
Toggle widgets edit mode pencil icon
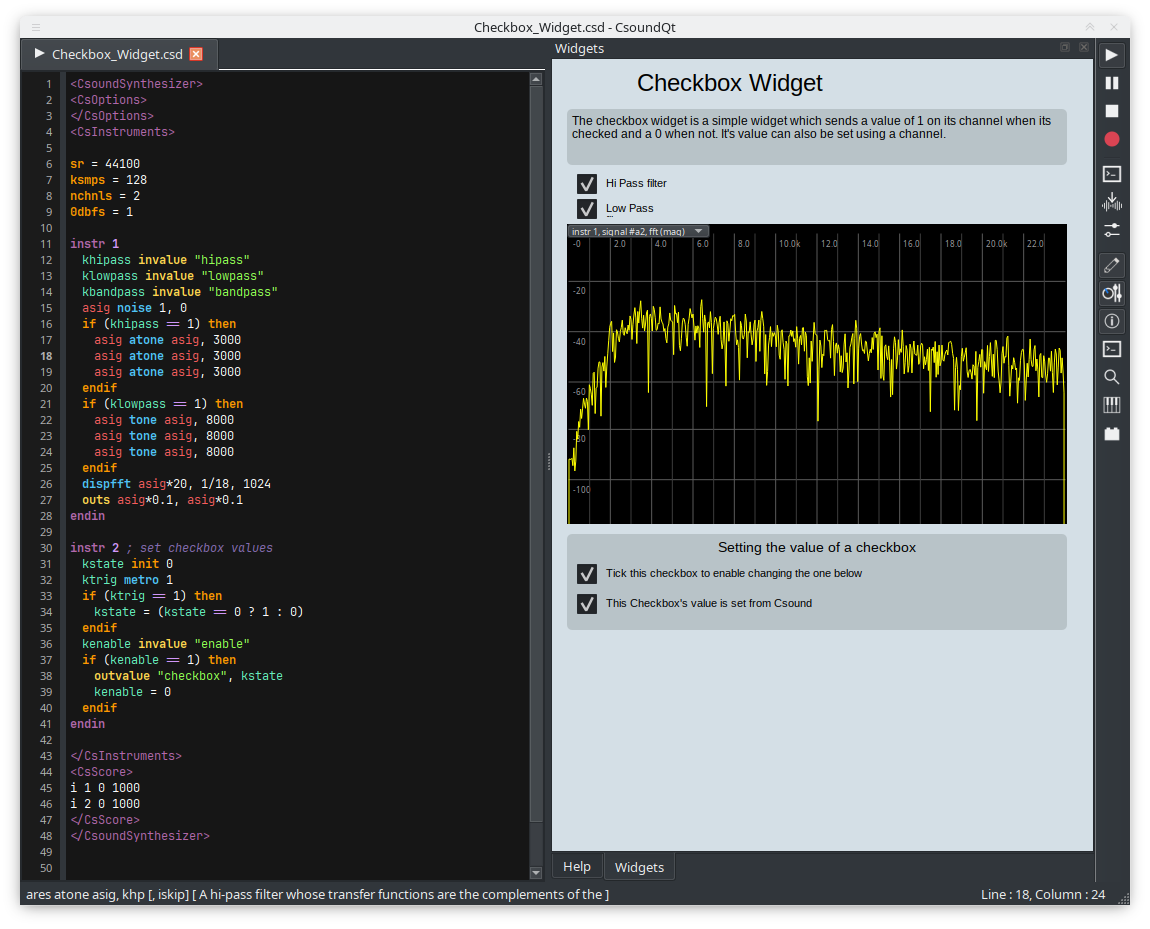click(x=1111, y=265)
